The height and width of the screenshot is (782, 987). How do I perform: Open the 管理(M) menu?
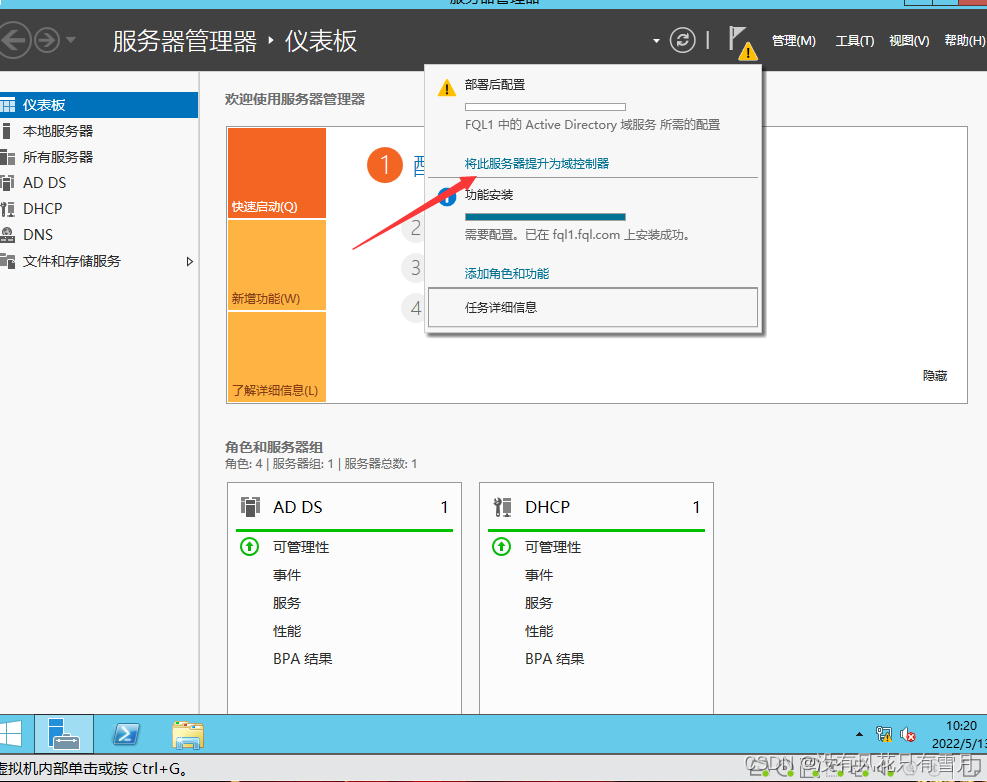pos(793,40)
